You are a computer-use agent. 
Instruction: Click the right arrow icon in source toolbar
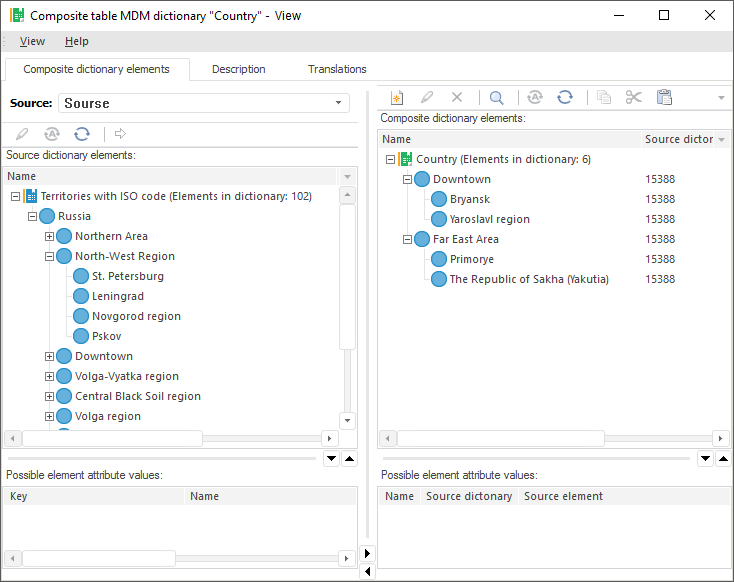pos(120,134)
